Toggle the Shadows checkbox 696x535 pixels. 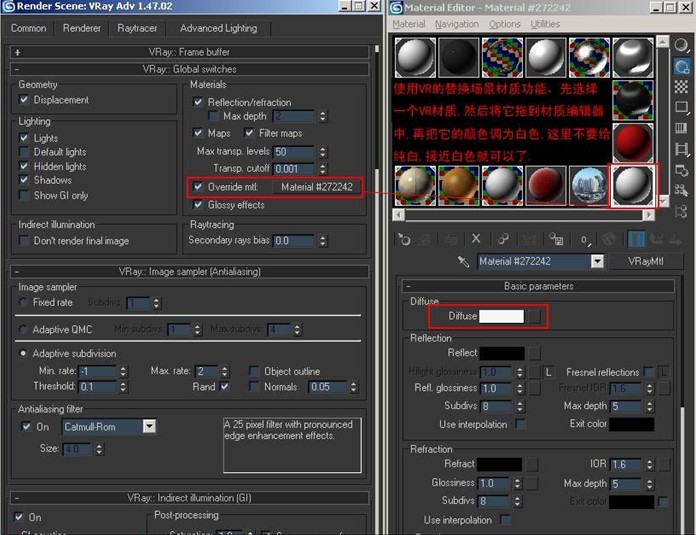[24, 180]
